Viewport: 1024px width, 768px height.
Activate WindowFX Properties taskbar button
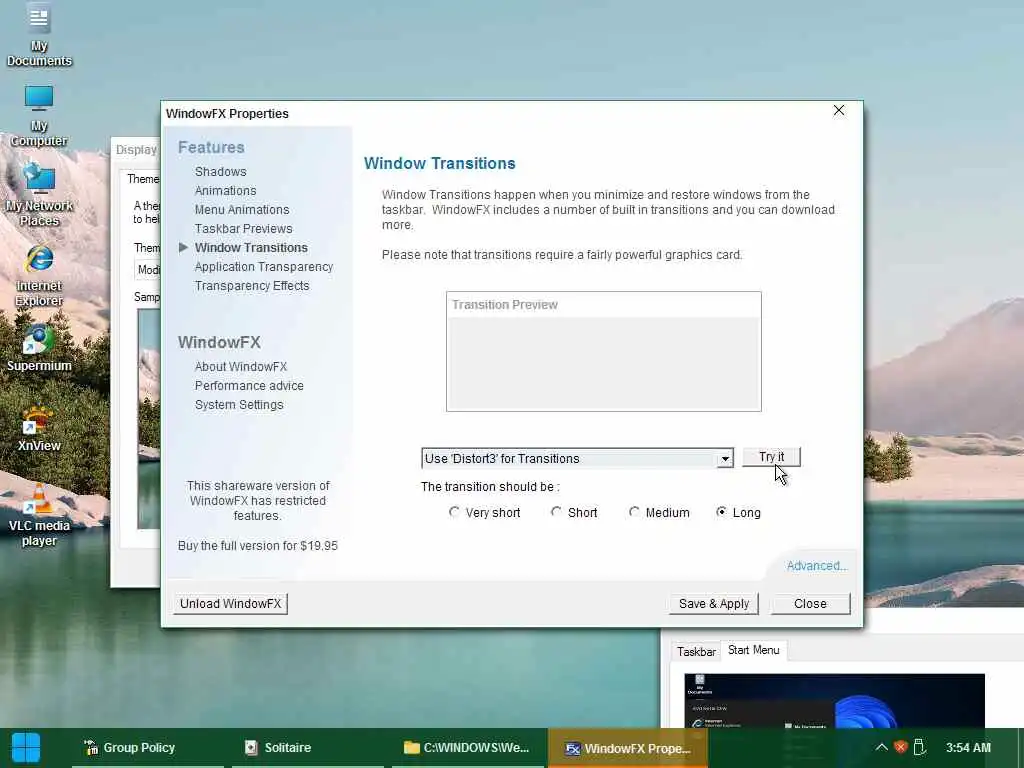628,748
